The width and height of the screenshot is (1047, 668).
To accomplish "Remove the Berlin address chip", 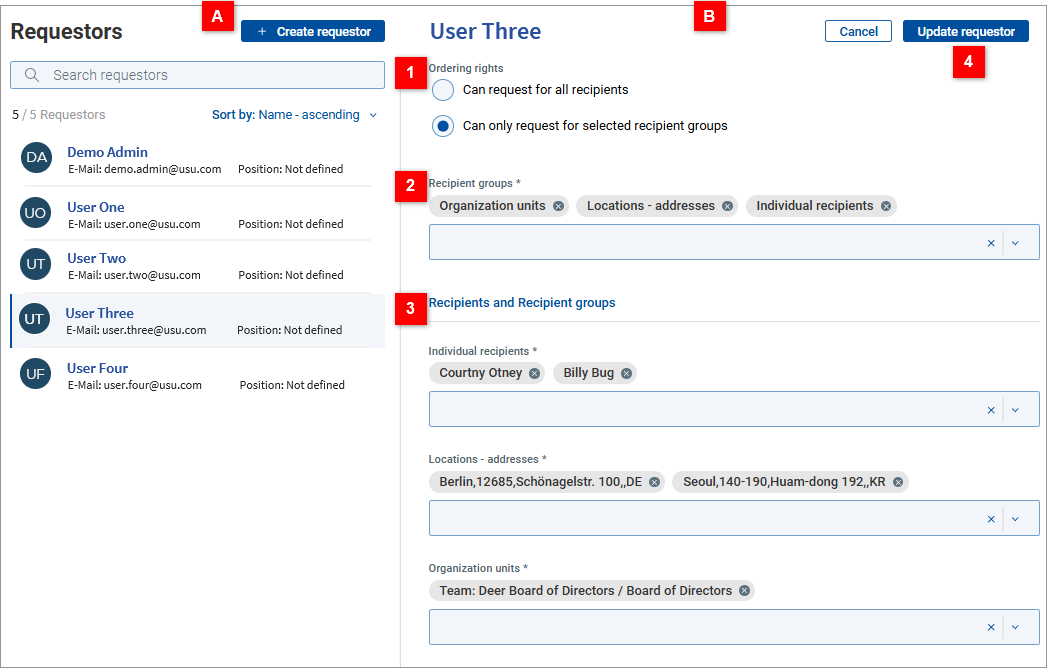I will click(654, 482).
